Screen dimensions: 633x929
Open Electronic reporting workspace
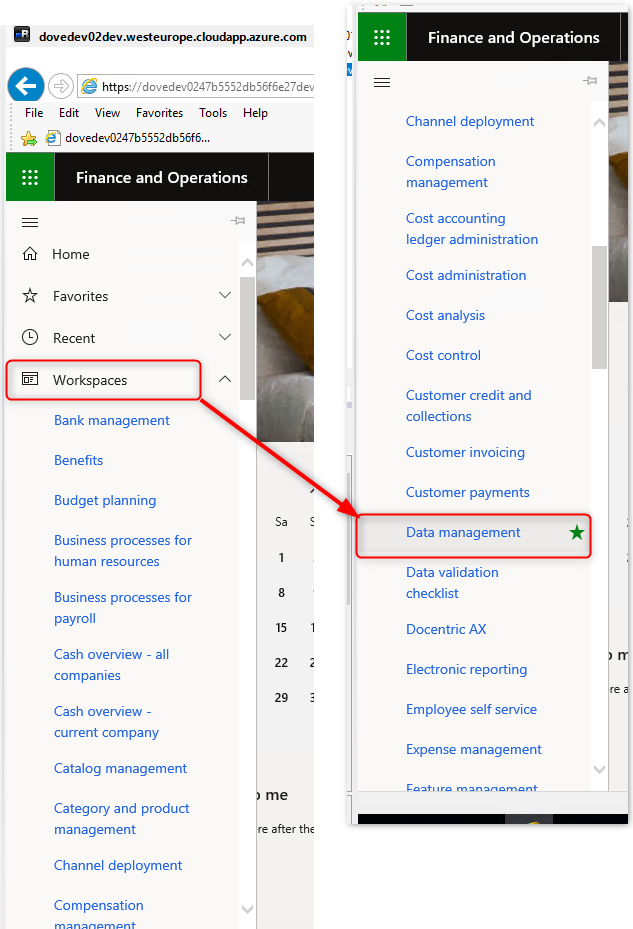click(x=466, y=669)
